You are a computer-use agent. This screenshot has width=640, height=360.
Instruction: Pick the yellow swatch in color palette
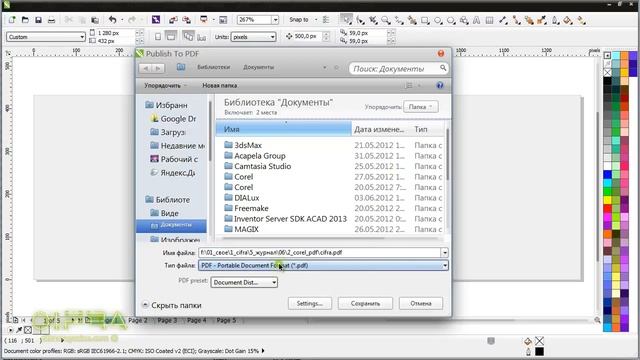click(607, 200)
